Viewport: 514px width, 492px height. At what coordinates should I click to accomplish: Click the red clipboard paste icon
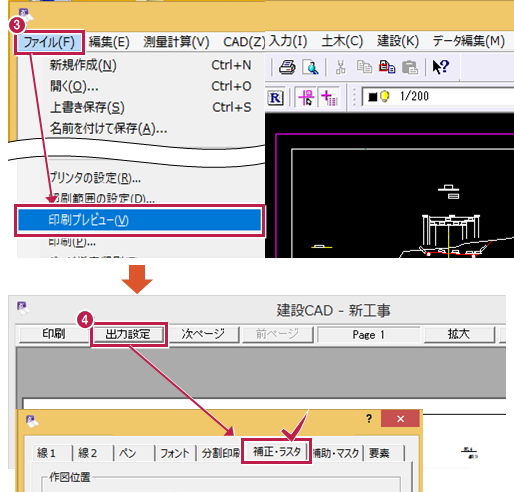coord(387,67)
